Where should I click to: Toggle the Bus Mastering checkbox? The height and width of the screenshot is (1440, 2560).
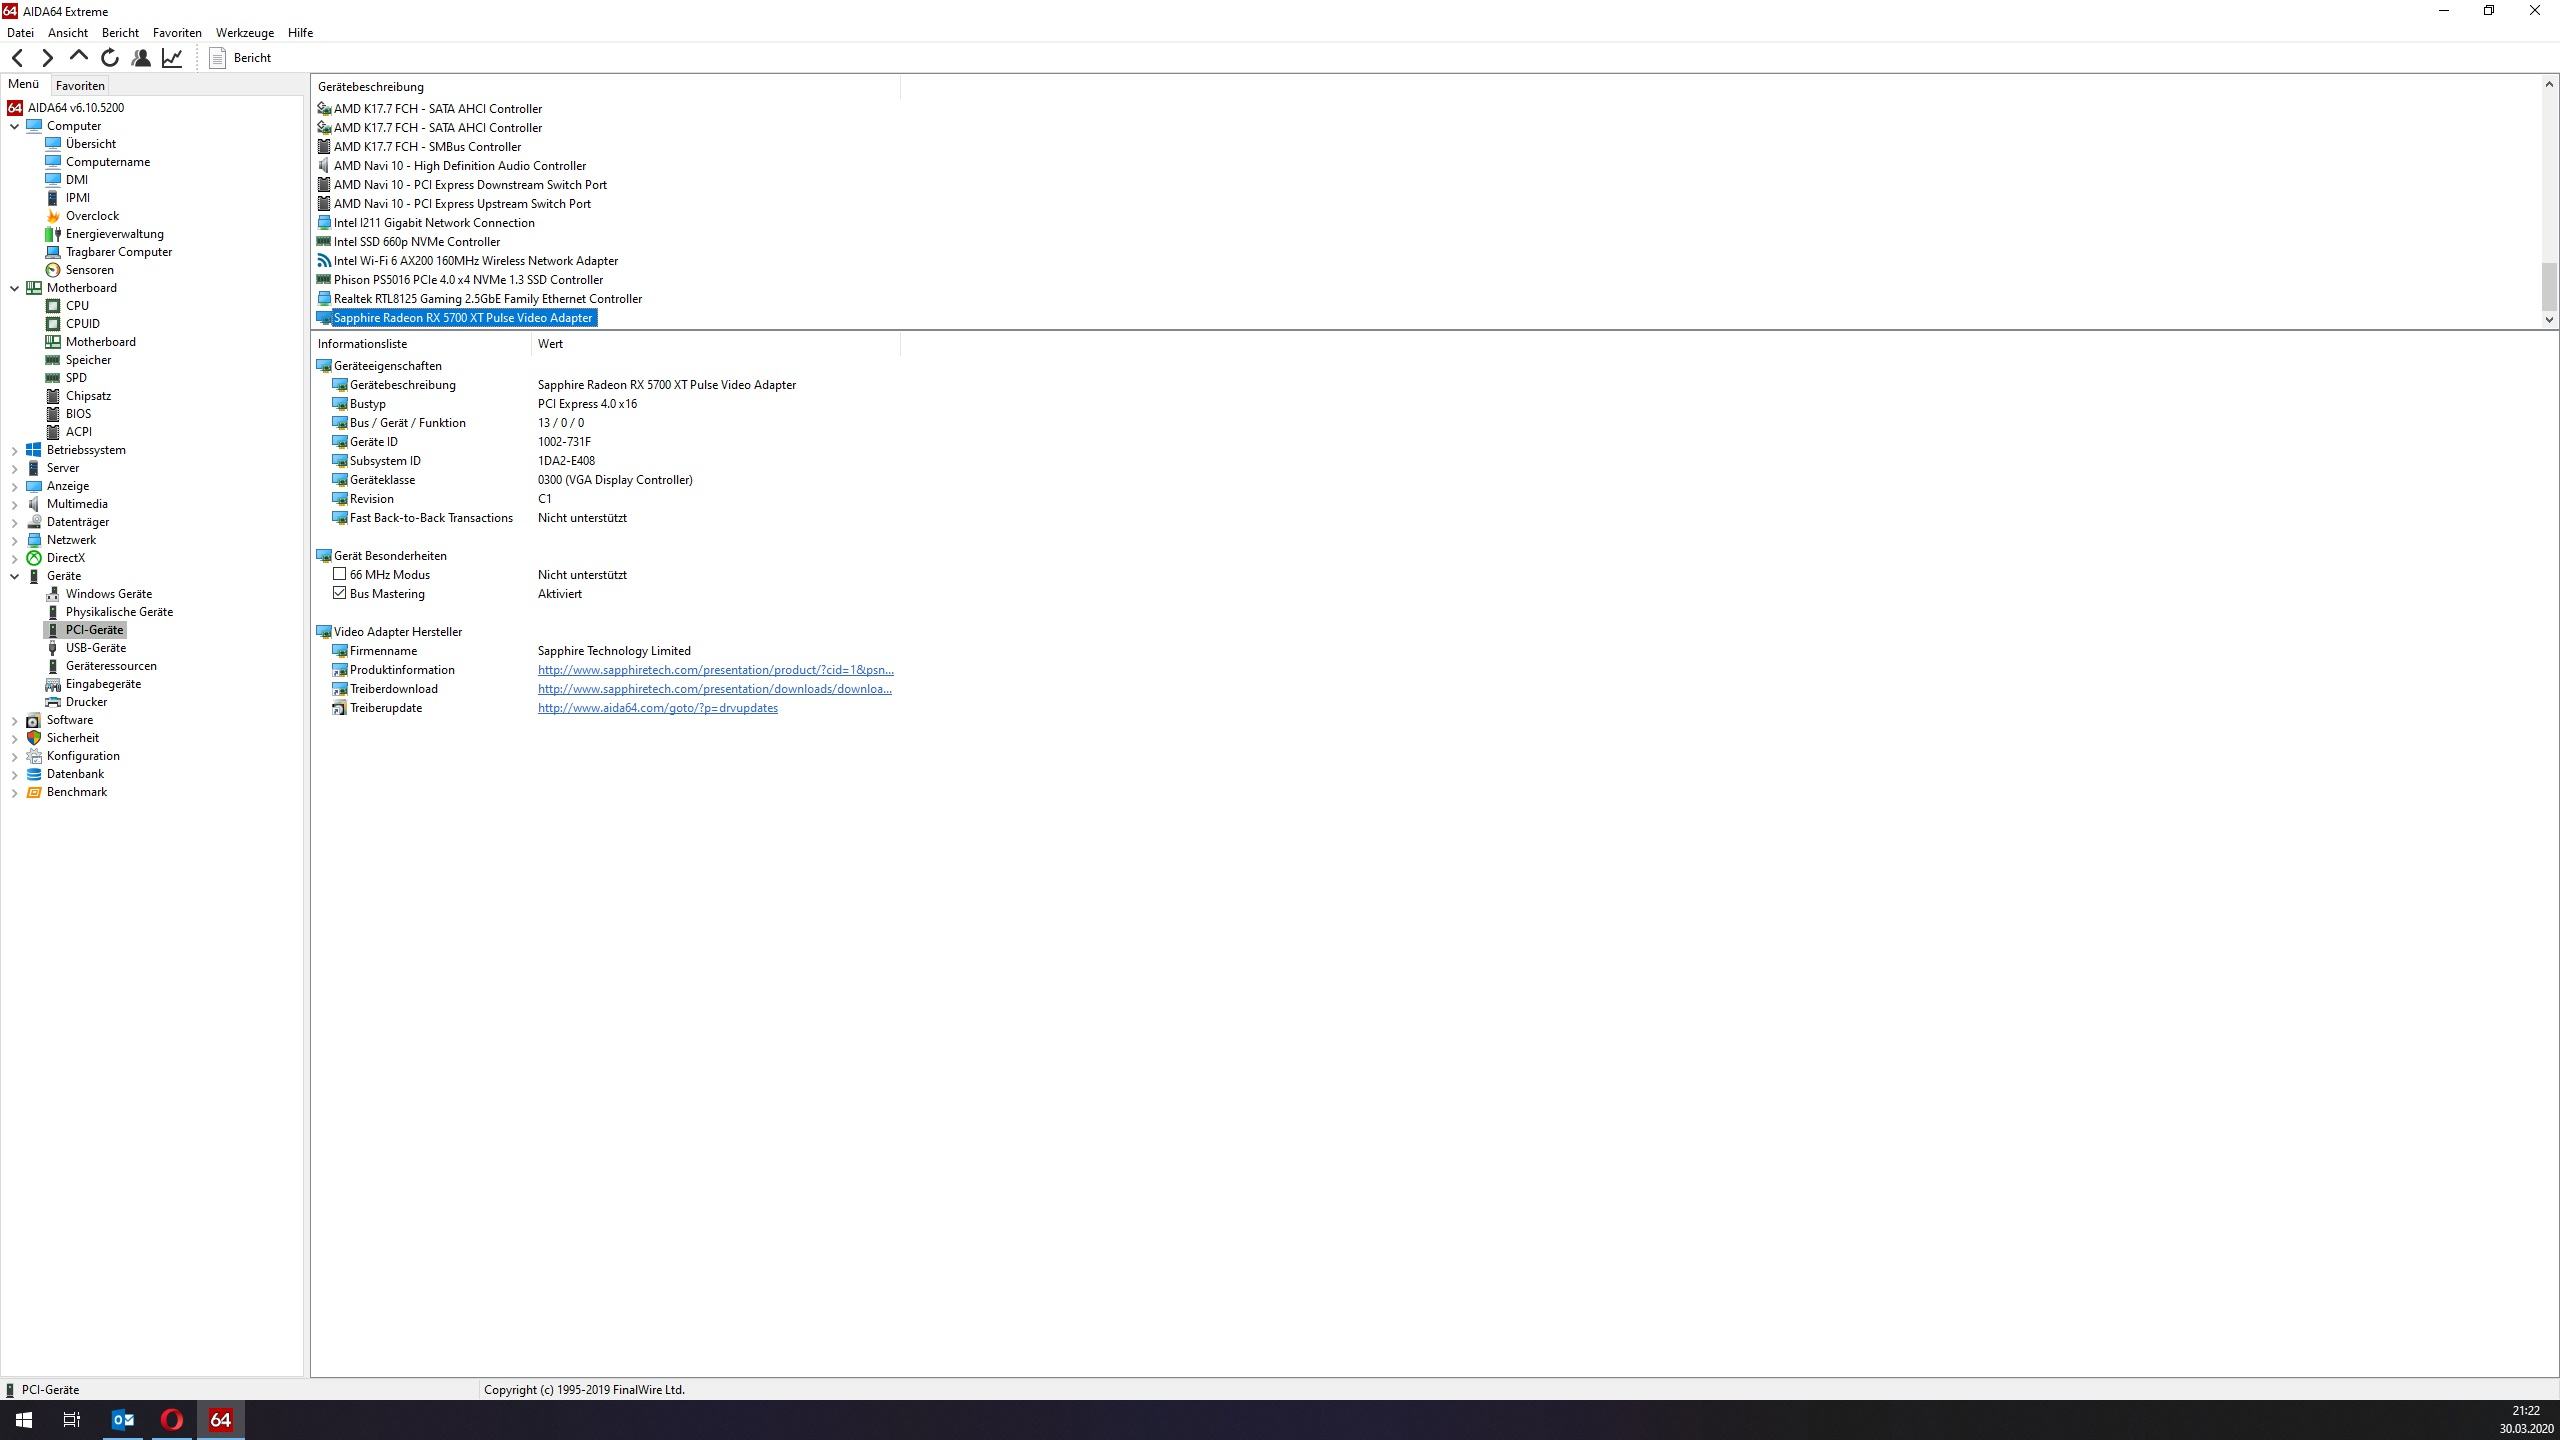click(340, 593)
